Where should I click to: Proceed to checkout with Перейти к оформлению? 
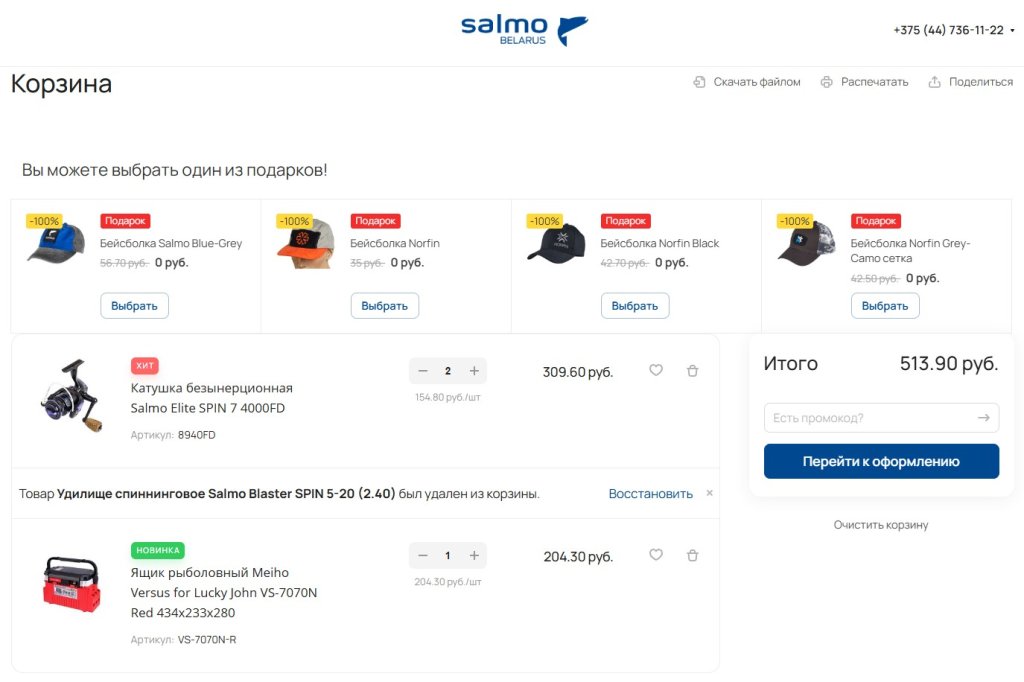click(x=881, y=461)
